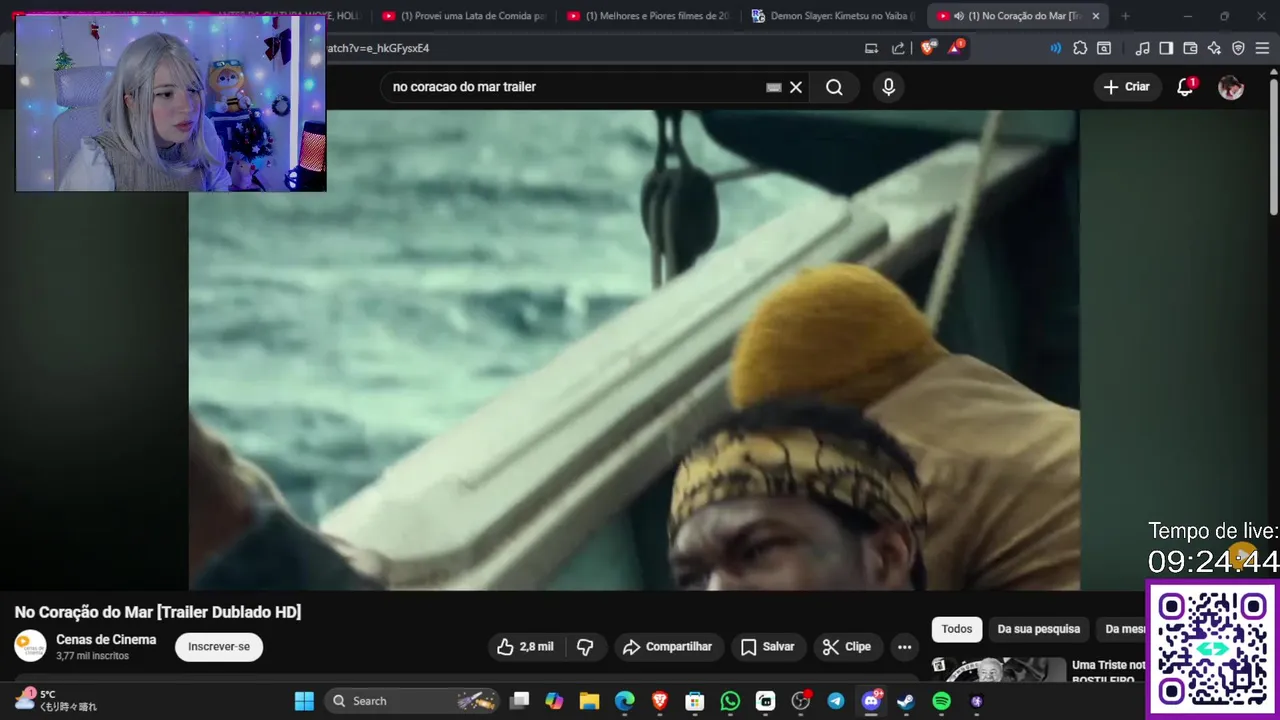The image size is (1280, 720).
Task: Open tab search icon in browser toolbar
Action: coord(1104,48)
